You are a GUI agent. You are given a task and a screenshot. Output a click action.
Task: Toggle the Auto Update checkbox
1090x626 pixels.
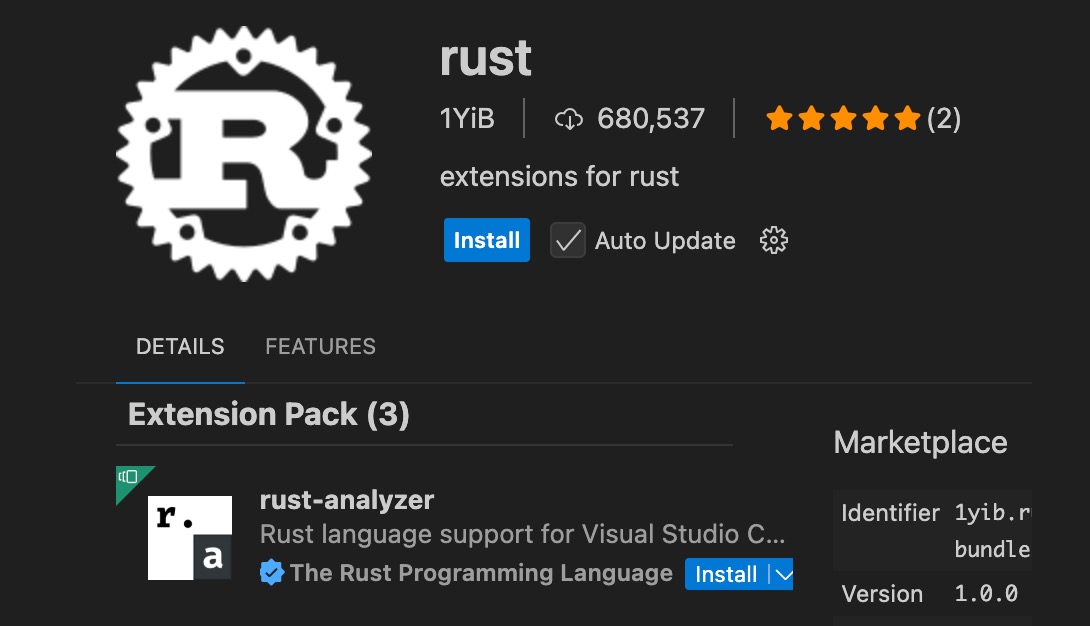(x=568, y=240)
